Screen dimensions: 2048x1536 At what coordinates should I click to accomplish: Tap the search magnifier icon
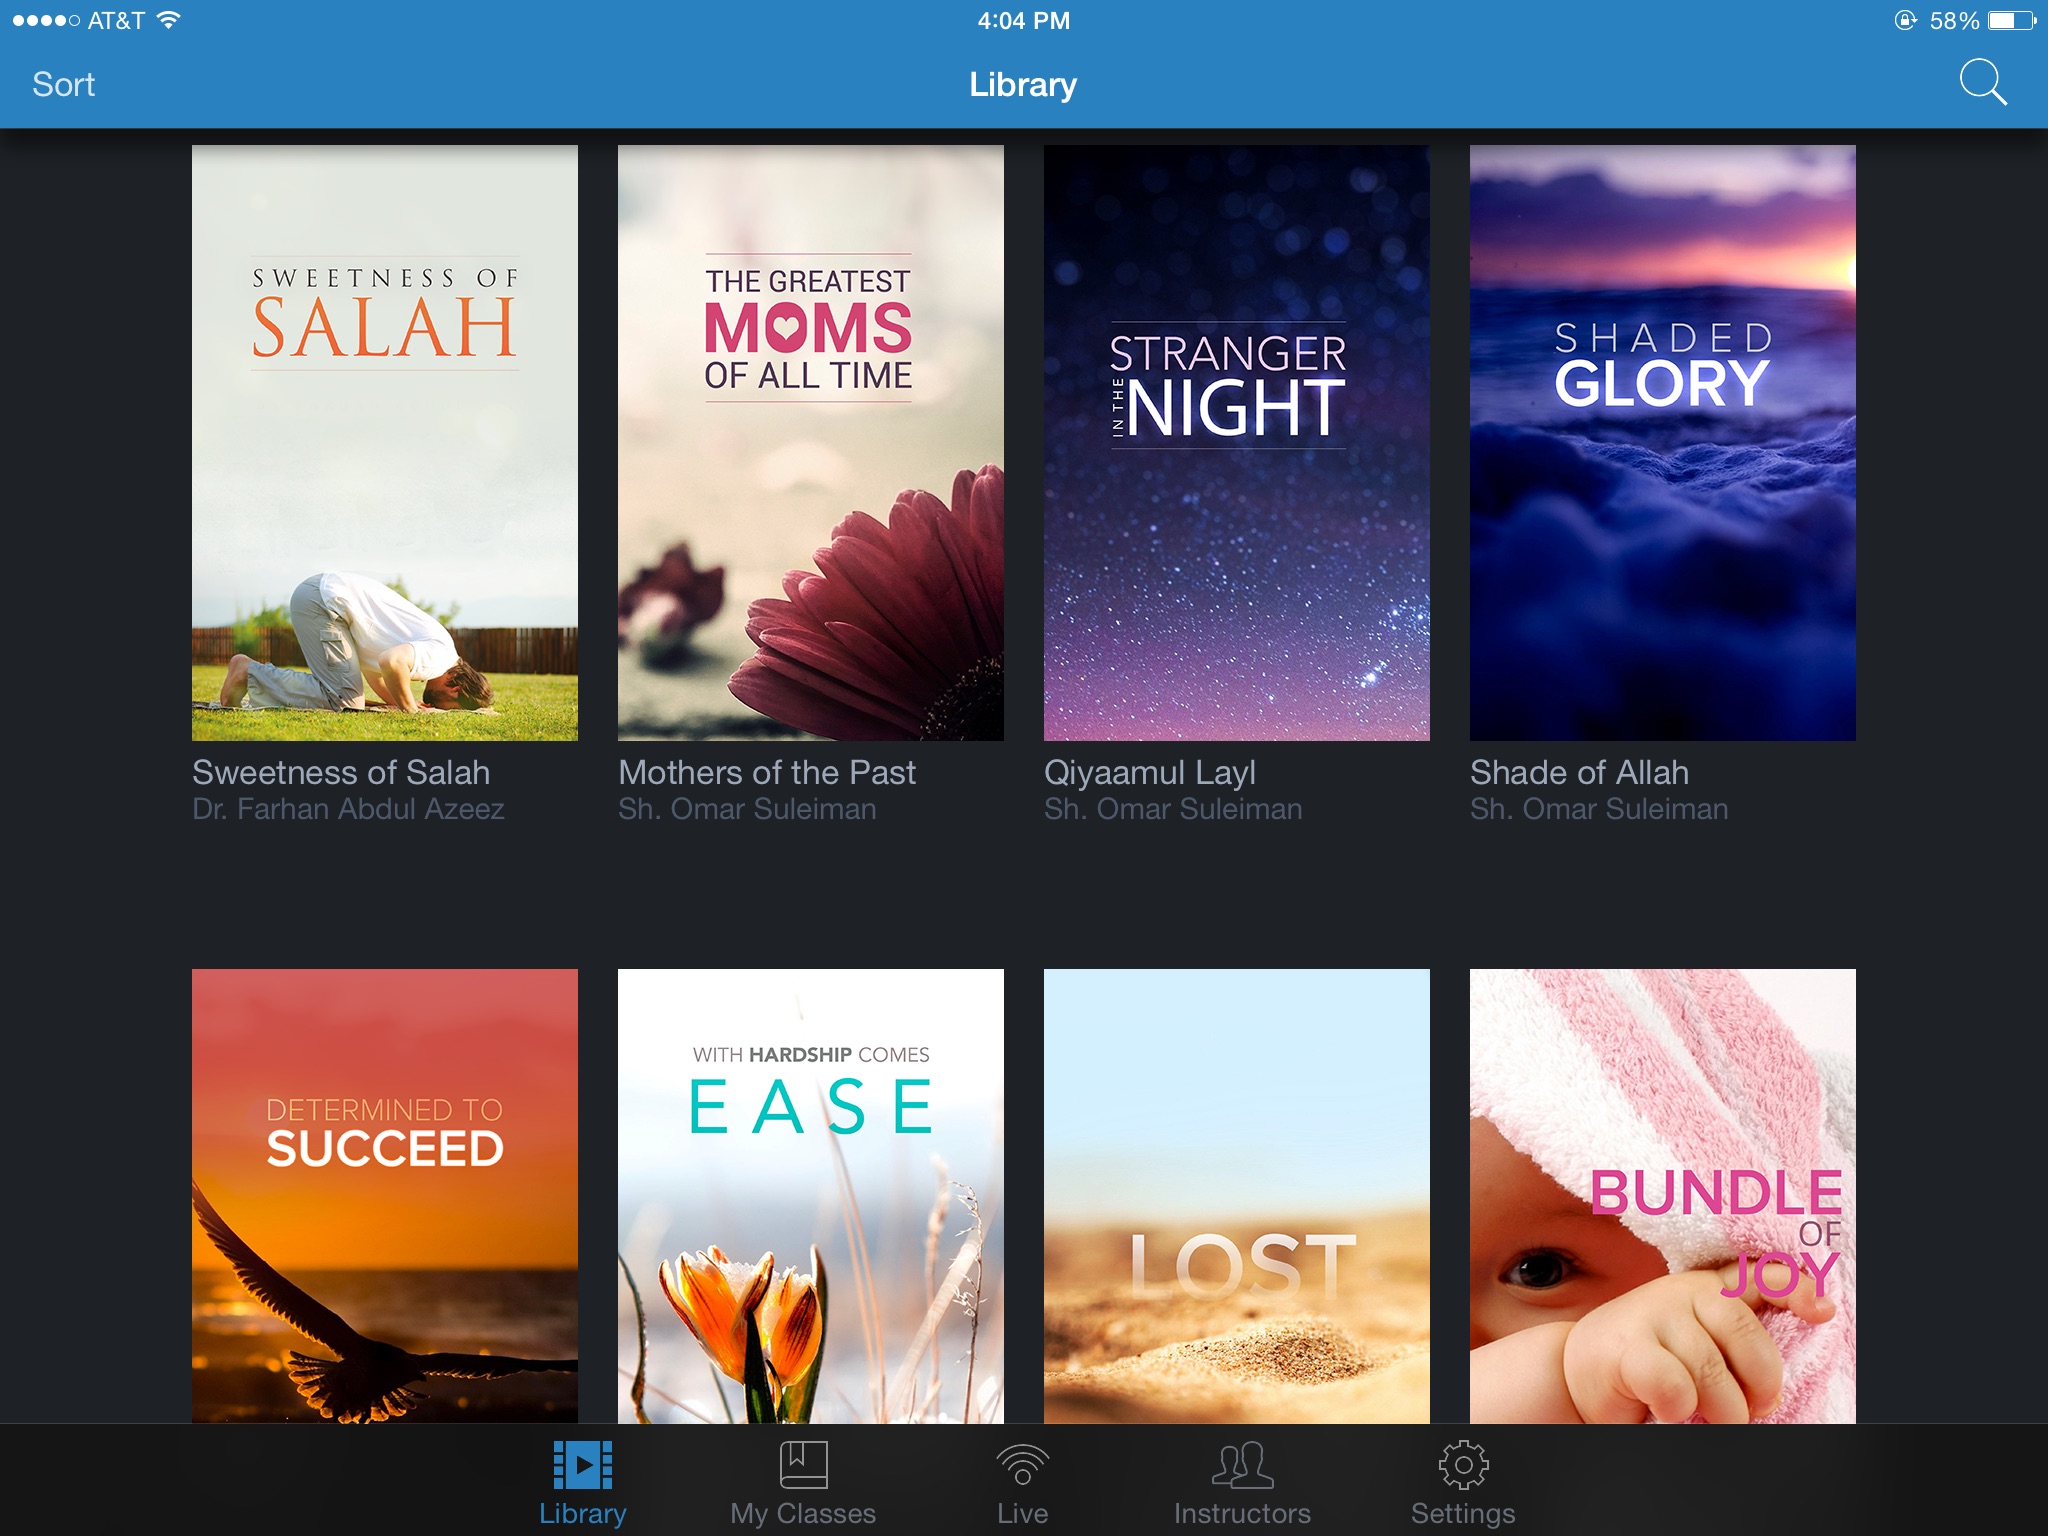click(1982, 82)
